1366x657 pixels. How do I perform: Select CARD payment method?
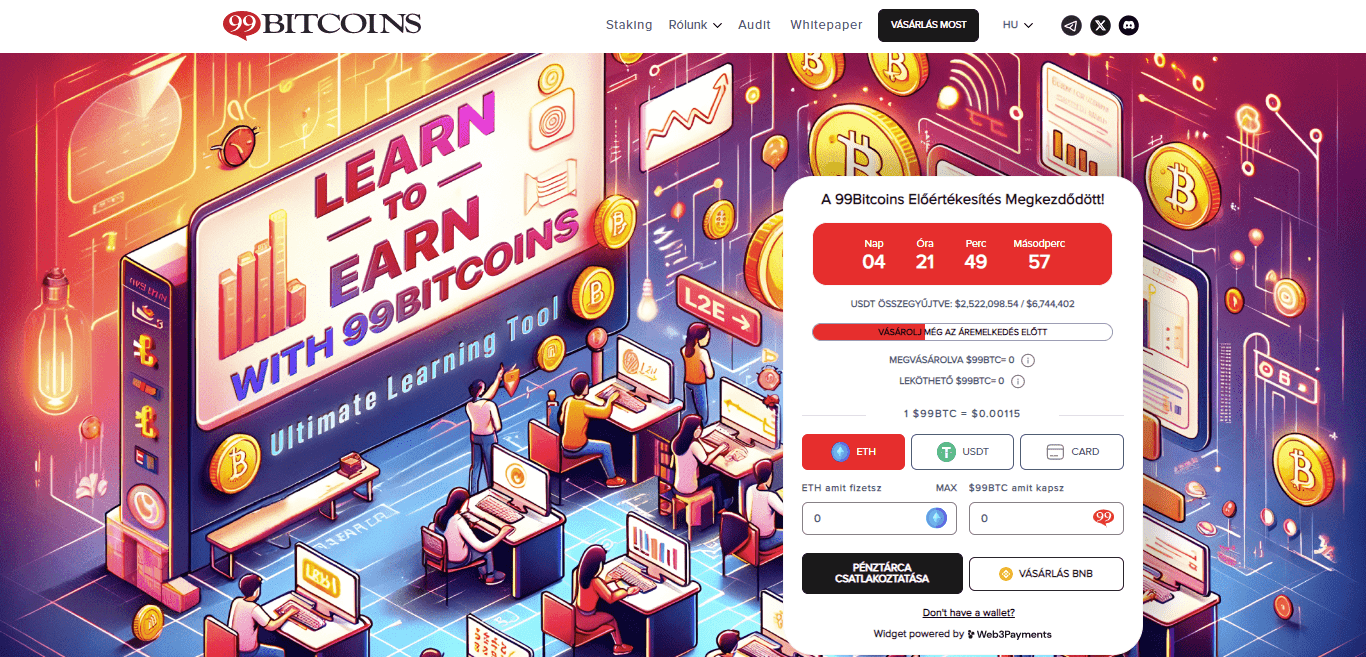point(1072,452)
